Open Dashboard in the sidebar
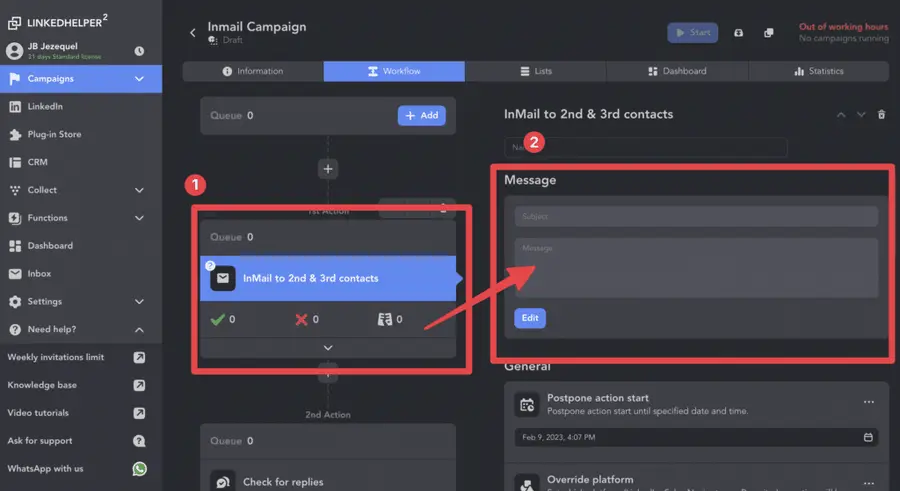900x491 pixels. click(81, 246)
